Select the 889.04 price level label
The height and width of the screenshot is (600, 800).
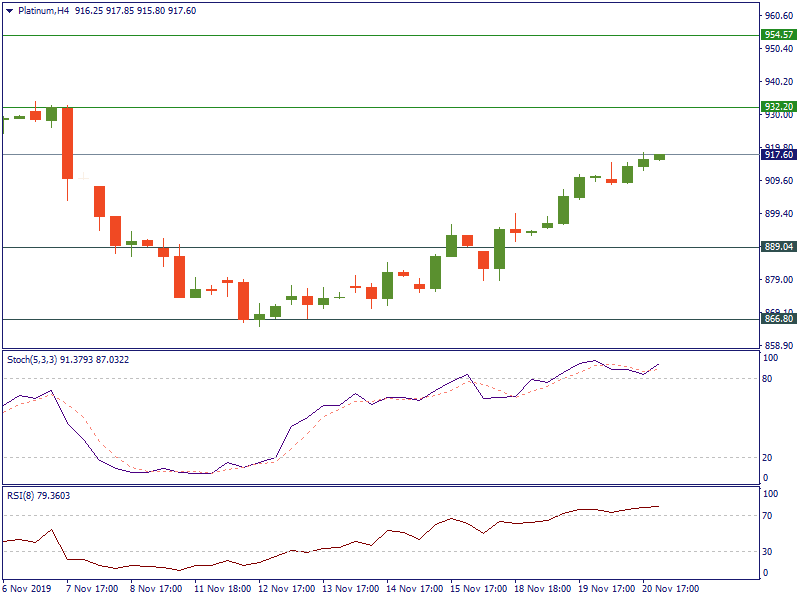(x=778, y=247)
